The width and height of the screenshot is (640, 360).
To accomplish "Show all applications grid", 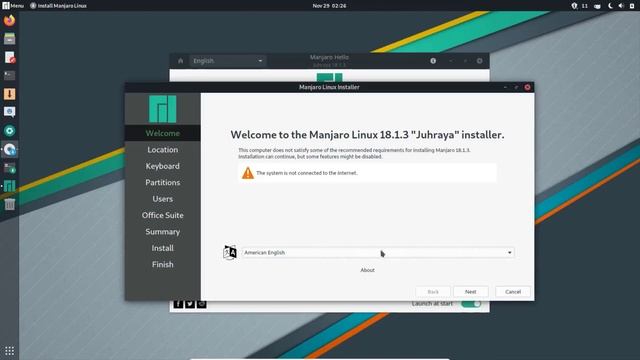I will (9, 351).
